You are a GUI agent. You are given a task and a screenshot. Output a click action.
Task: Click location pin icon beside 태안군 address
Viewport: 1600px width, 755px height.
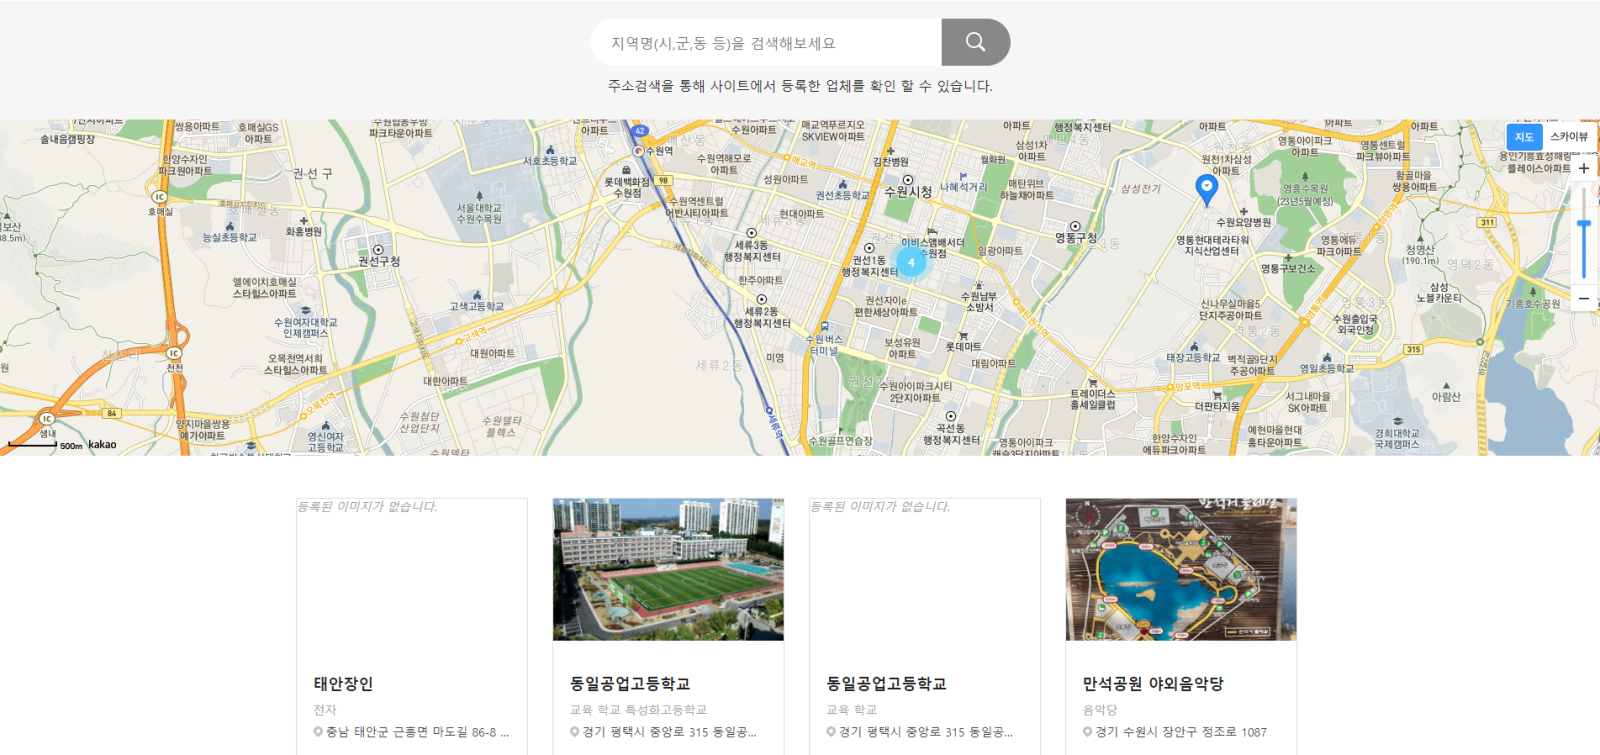click(x=318, y=732)
